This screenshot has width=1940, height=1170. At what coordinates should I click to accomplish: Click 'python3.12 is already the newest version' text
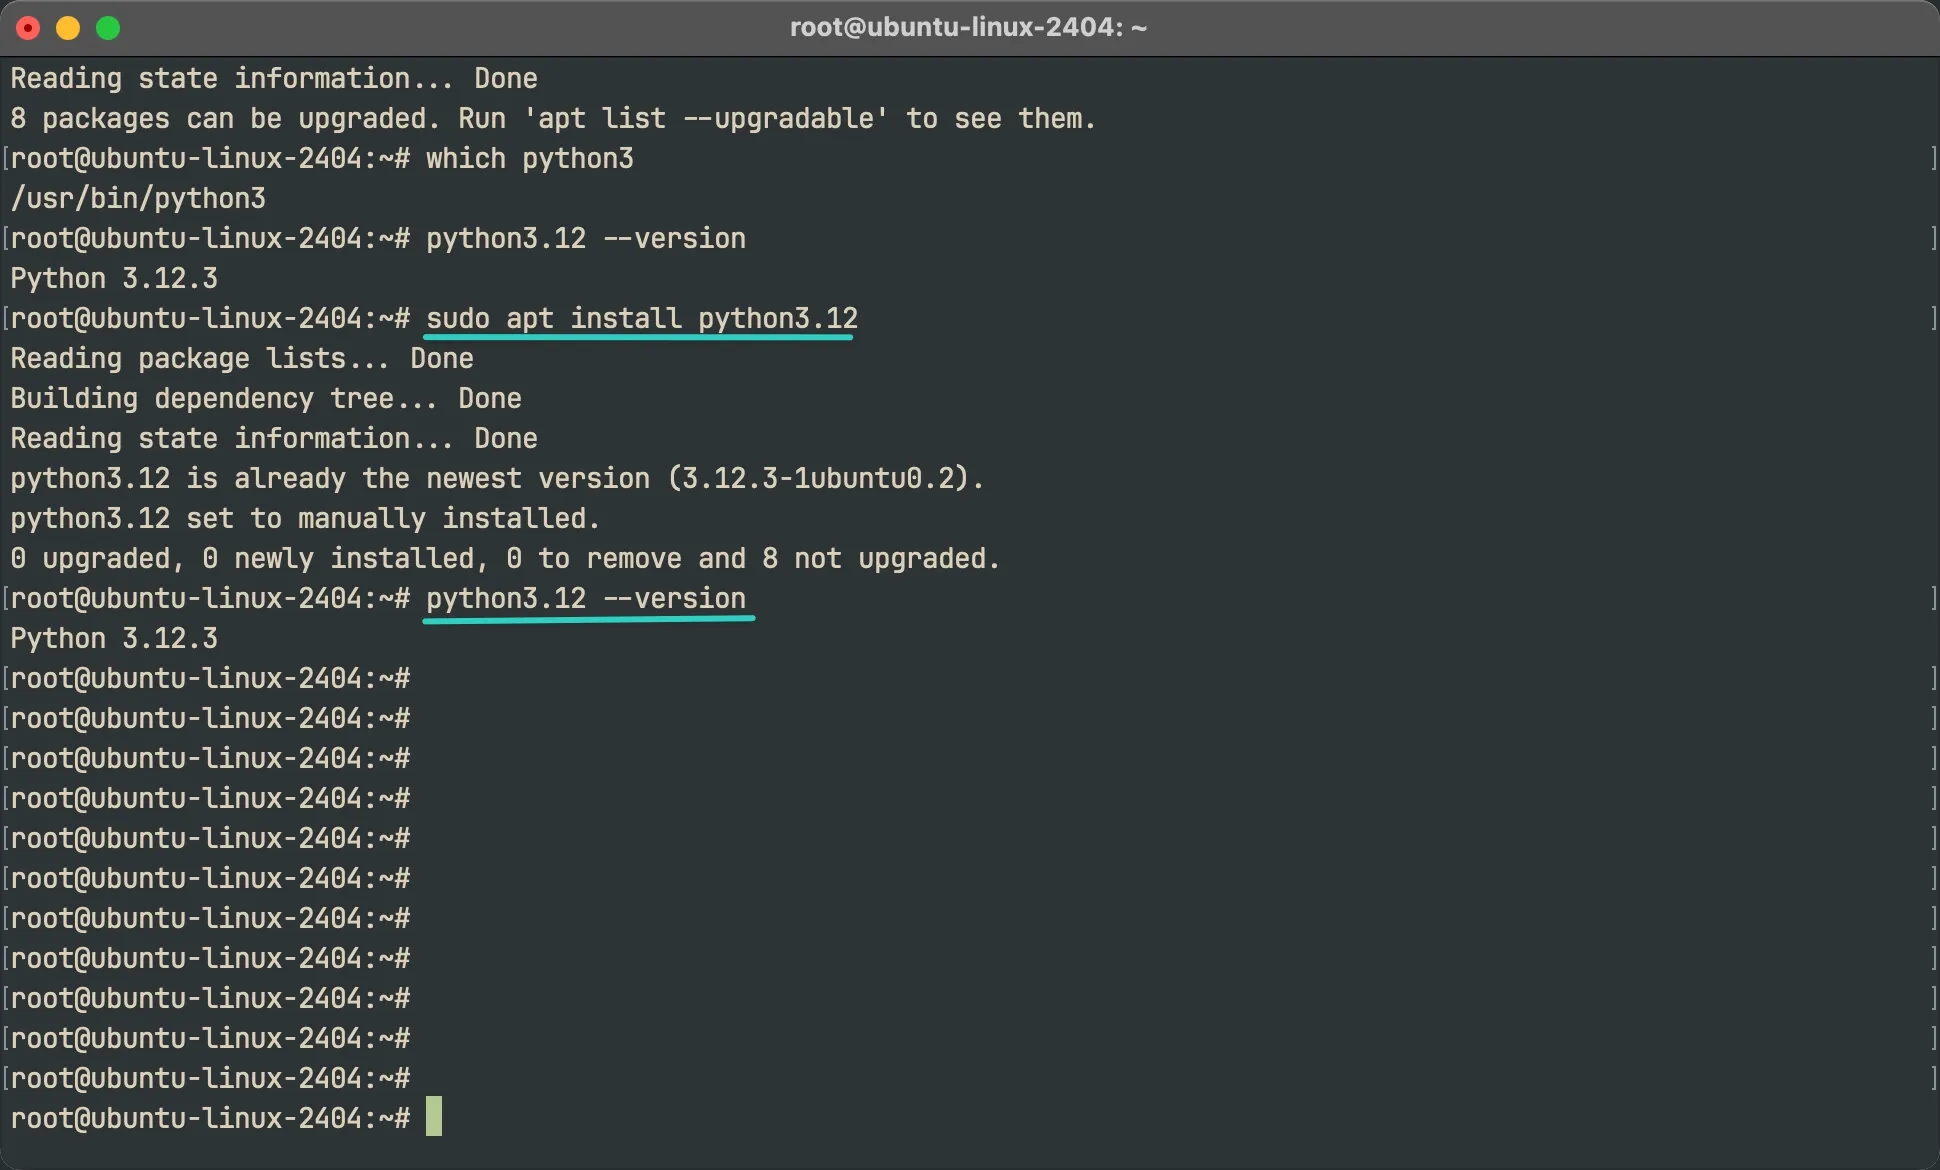[330, 478]
